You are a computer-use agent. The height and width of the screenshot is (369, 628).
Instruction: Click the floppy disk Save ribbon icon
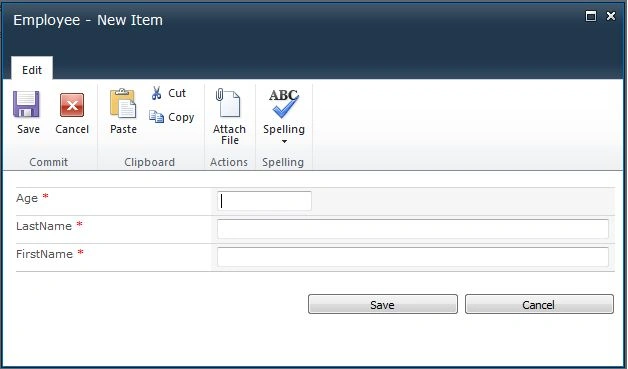click(26, 104)
